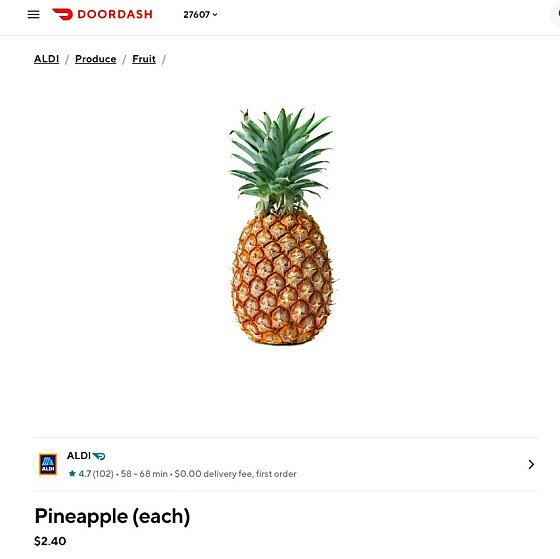Click the partially visible icon at top-right edge
This screenshot has width=560, height=559.
(x=556, y=15)
